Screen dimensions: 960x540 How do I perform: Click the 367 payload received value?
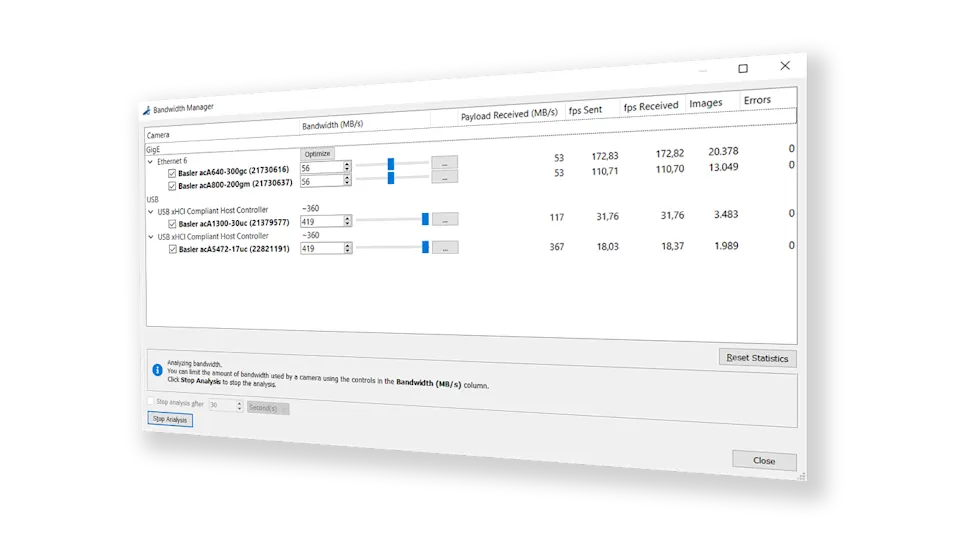[x=557, y=247]
